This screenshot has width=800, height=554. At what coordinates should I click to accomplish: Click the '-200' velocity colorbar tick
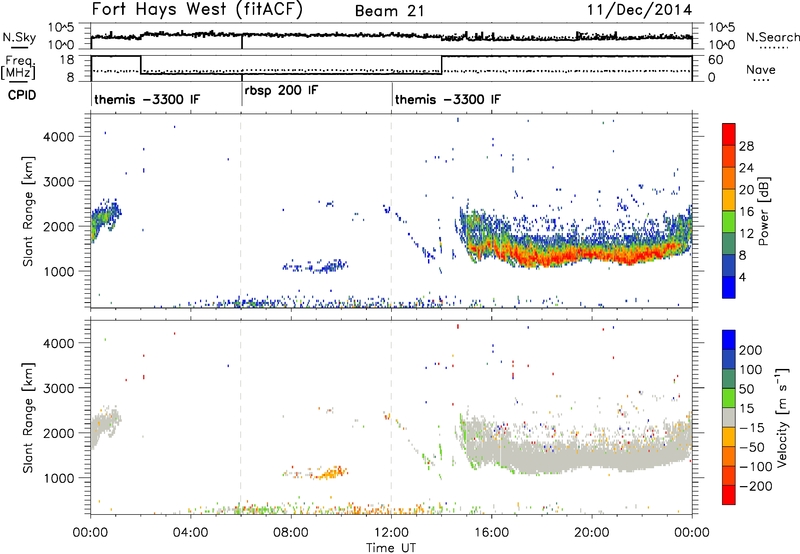point(756,486)
